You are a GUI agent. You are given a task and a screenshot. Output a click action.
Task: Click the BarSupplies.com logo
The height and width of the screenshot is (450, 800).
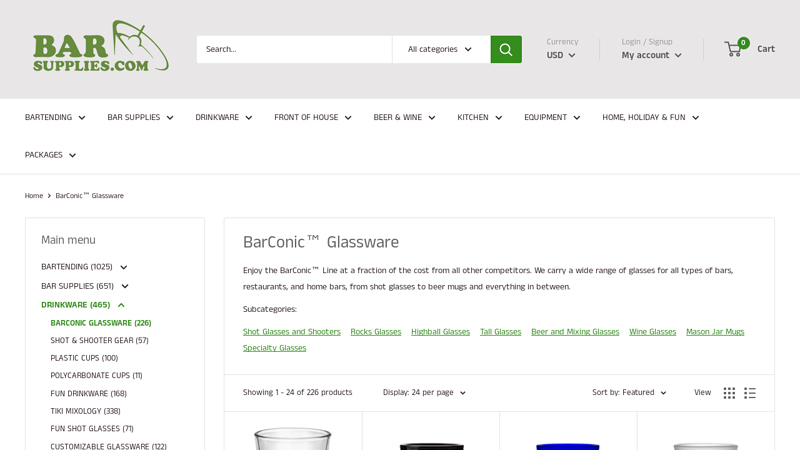pyautogui.click(x=101, y=46)
